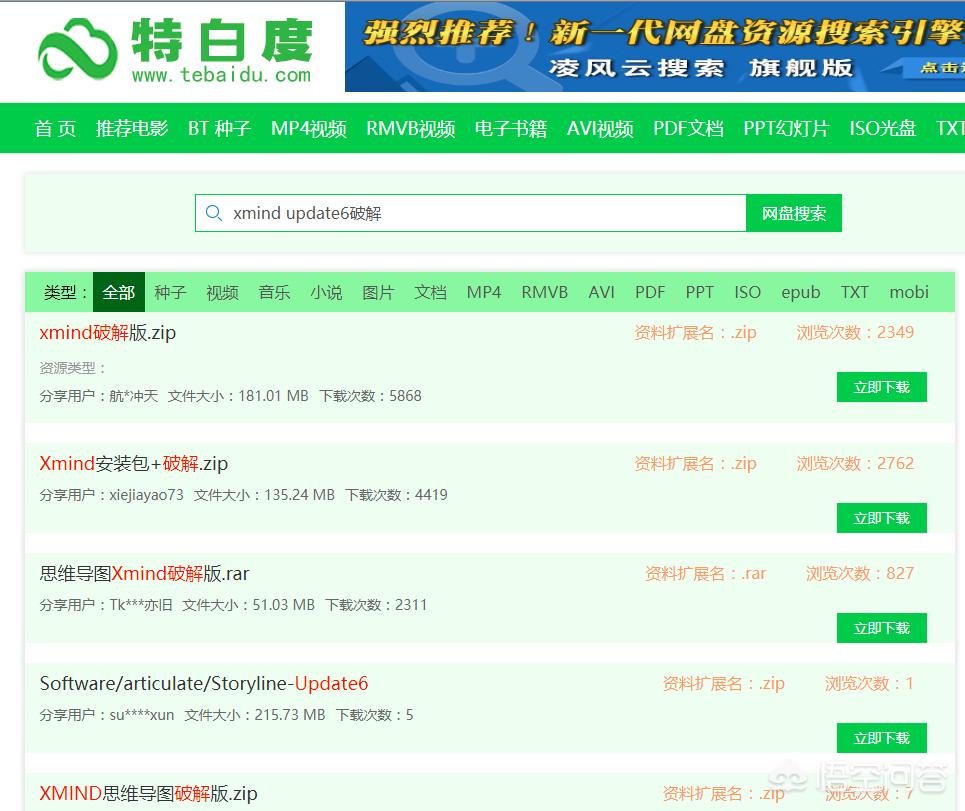The image size is (965, 811).
Task: Filter results by 文档 type
Action: coord(430,292)
